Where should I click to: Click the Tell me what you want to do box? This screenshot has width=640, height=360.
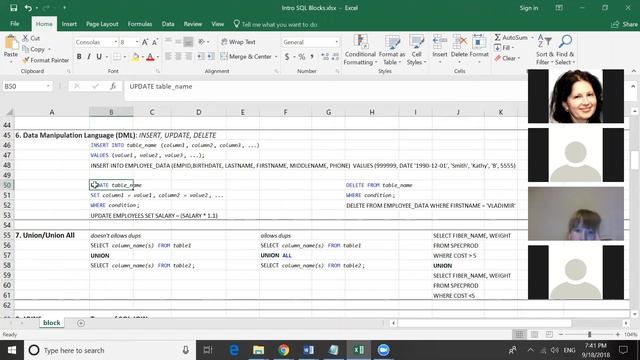point(276,24)
